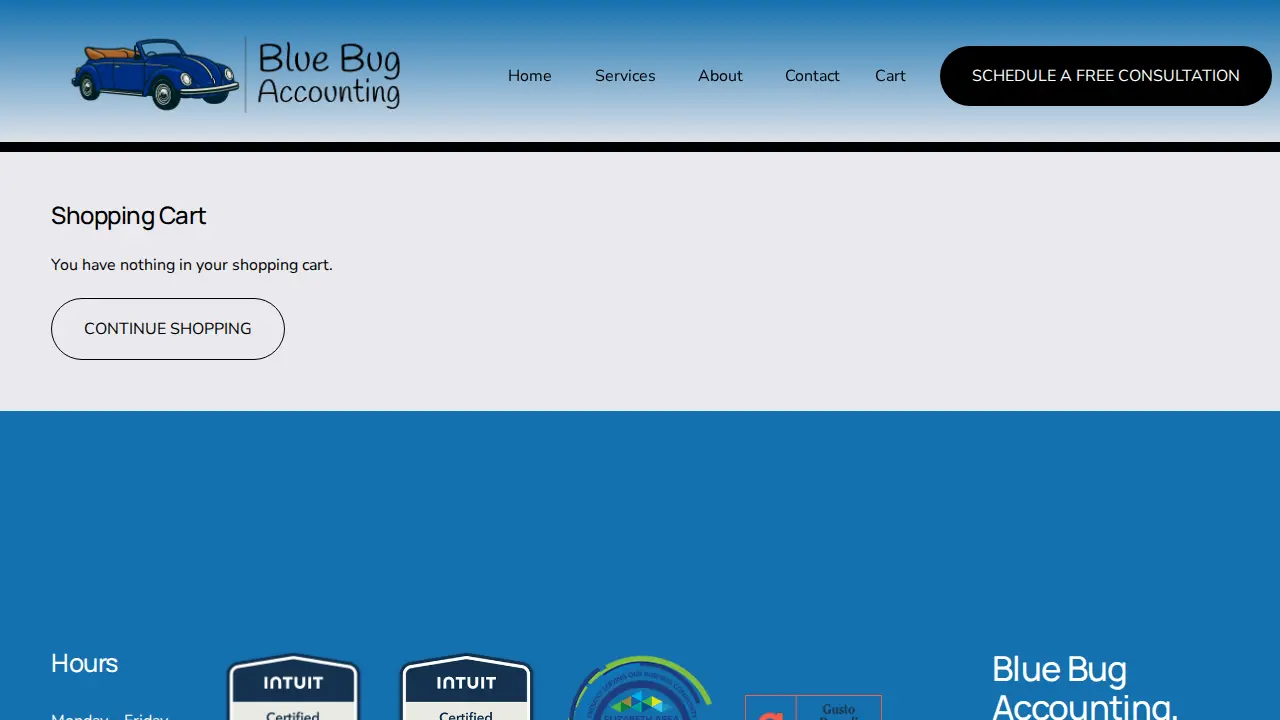Click the first Intuit Certified badge
Screen dimensions: 1280x720
pos(293,687)
